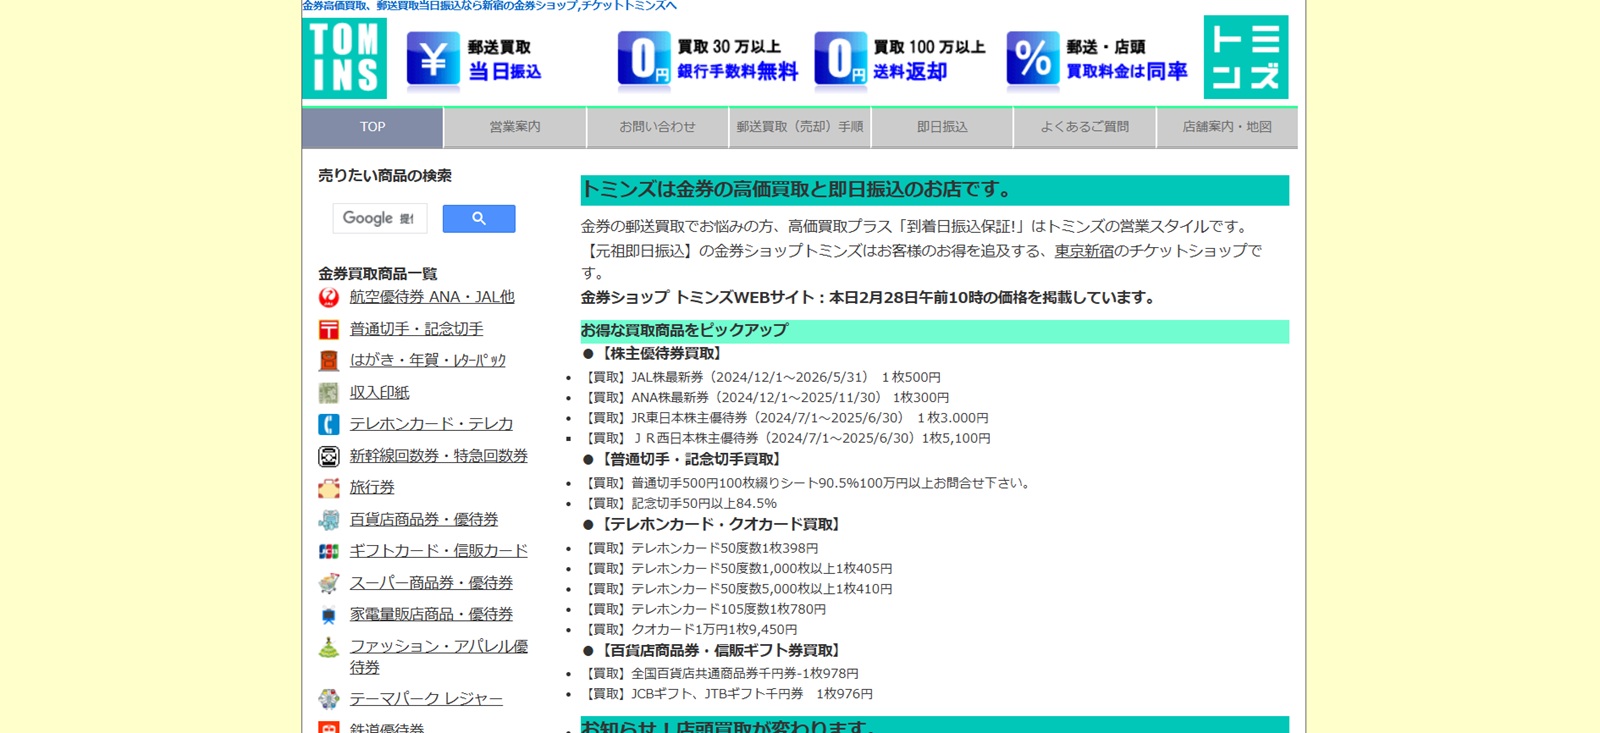Click the mailbox icon beside はがき・年賀
The width and height of the screenshot is (1600, 733).
click(x=328, y=360)
